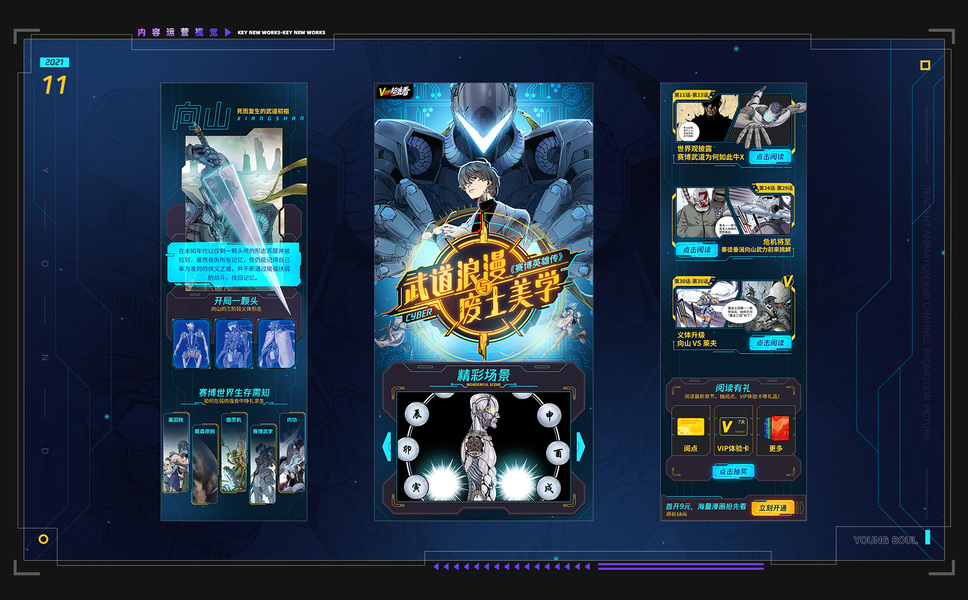968x600 pixels.
Task: Click the 辰 circle in the scene viewer
Action: pyautogui.click(x=417, y=414)
